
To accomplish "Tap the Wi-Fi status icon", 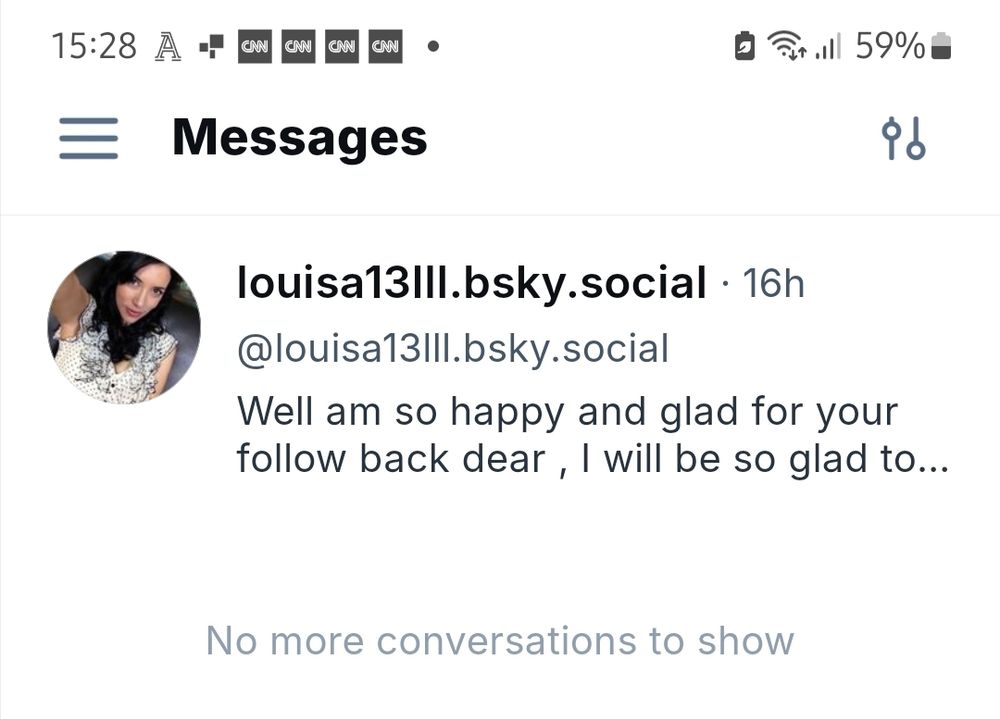I will click(787, 47).
